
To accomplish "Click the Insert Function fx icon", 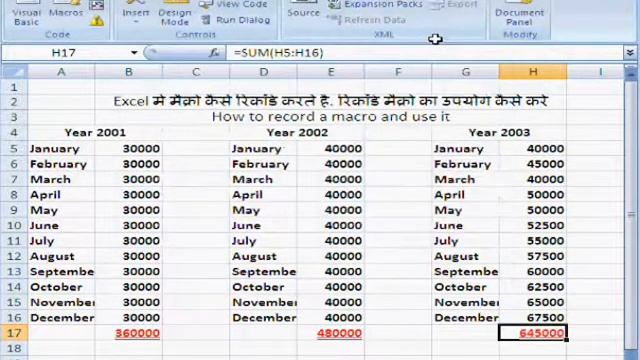I will pos(214,53).
